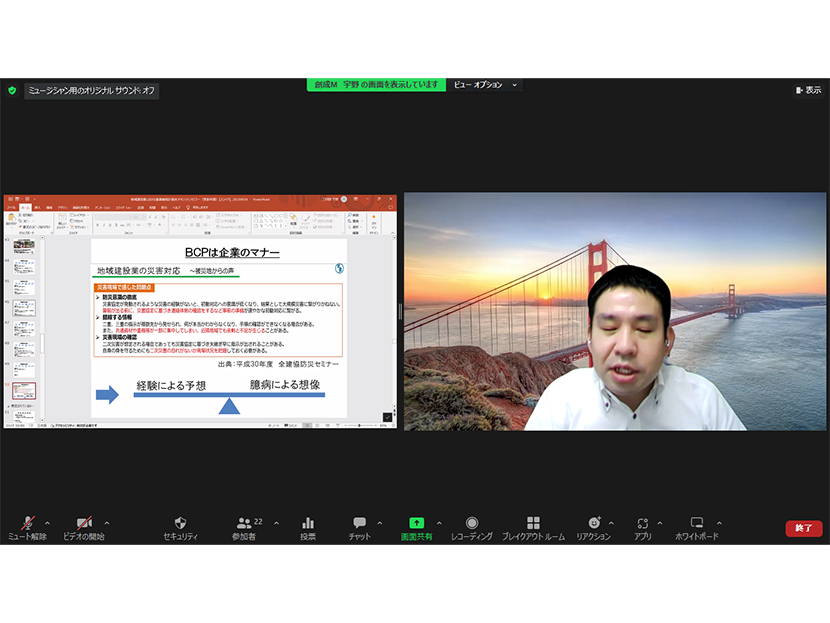
Task: Open Reactions smiley icon
Action: (593, 524)
